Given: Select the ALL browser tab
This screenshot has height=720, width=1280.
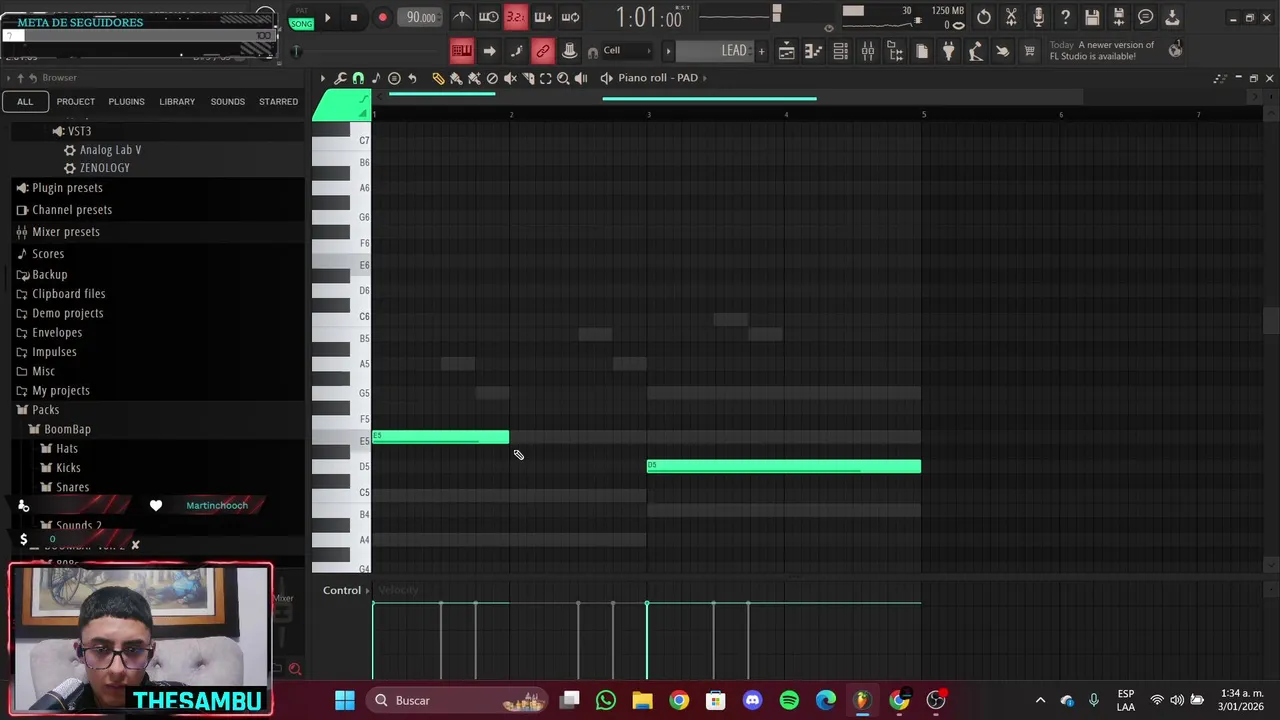Looking at the screenshot, I should (25, 101).
